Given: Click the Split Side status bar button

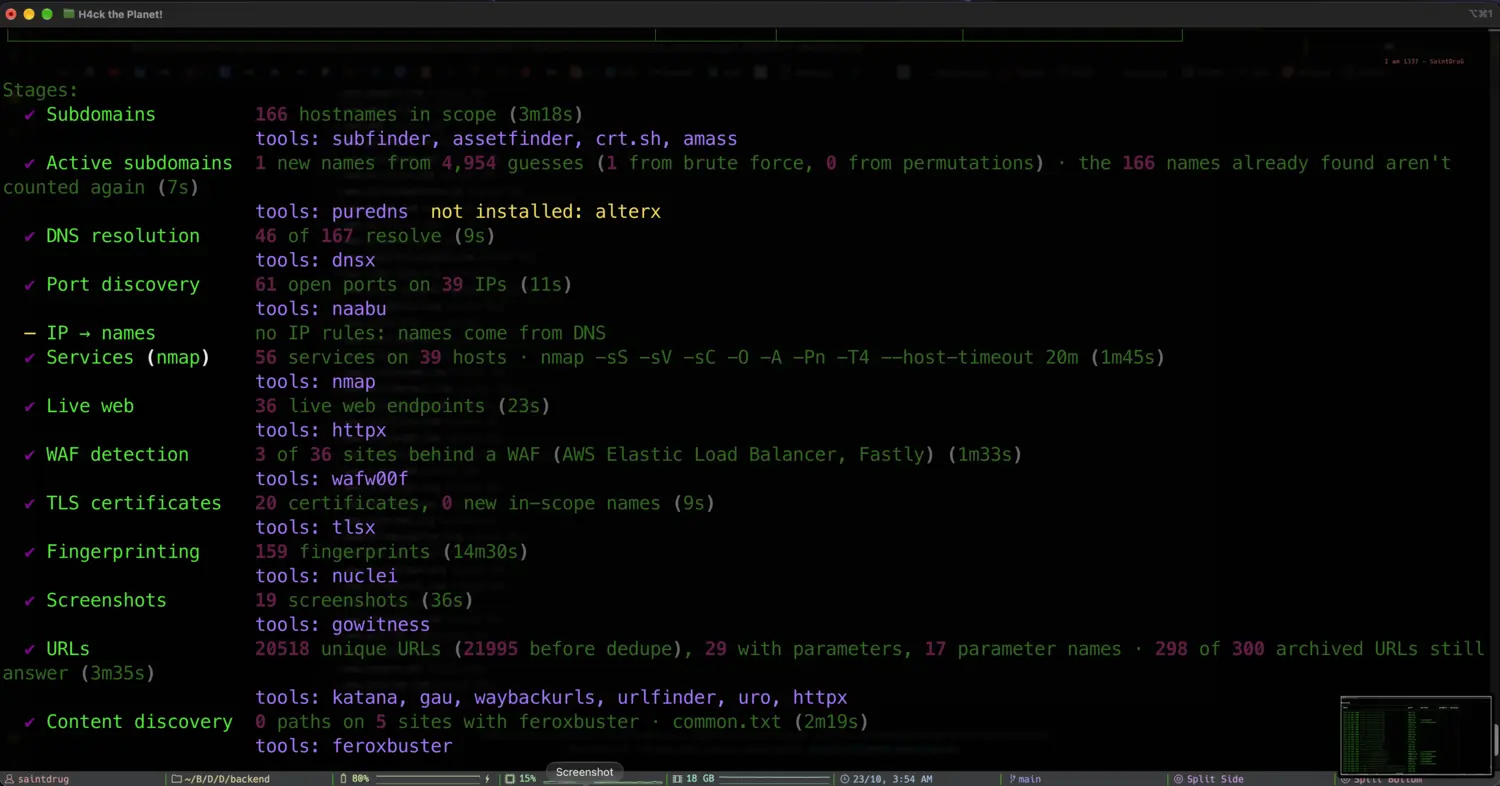Looking at the screenshot, I should click(1208, 779).
